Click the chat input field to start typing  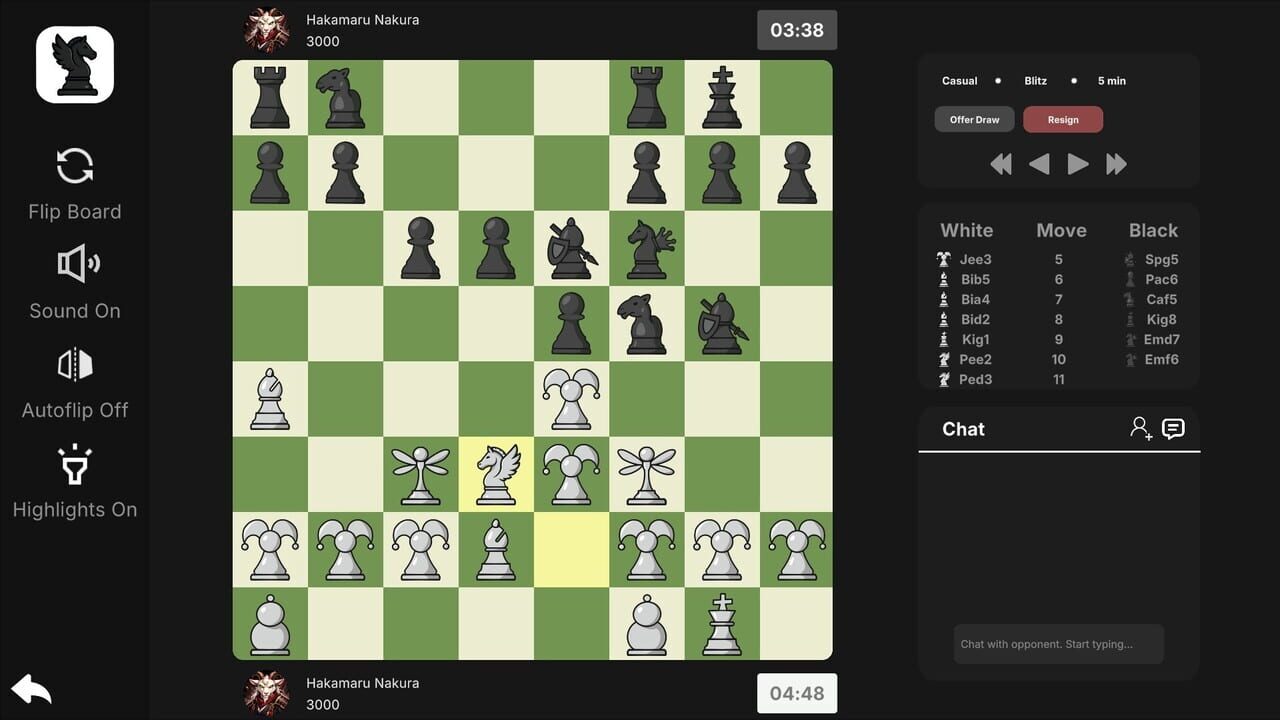[1058, 644]
